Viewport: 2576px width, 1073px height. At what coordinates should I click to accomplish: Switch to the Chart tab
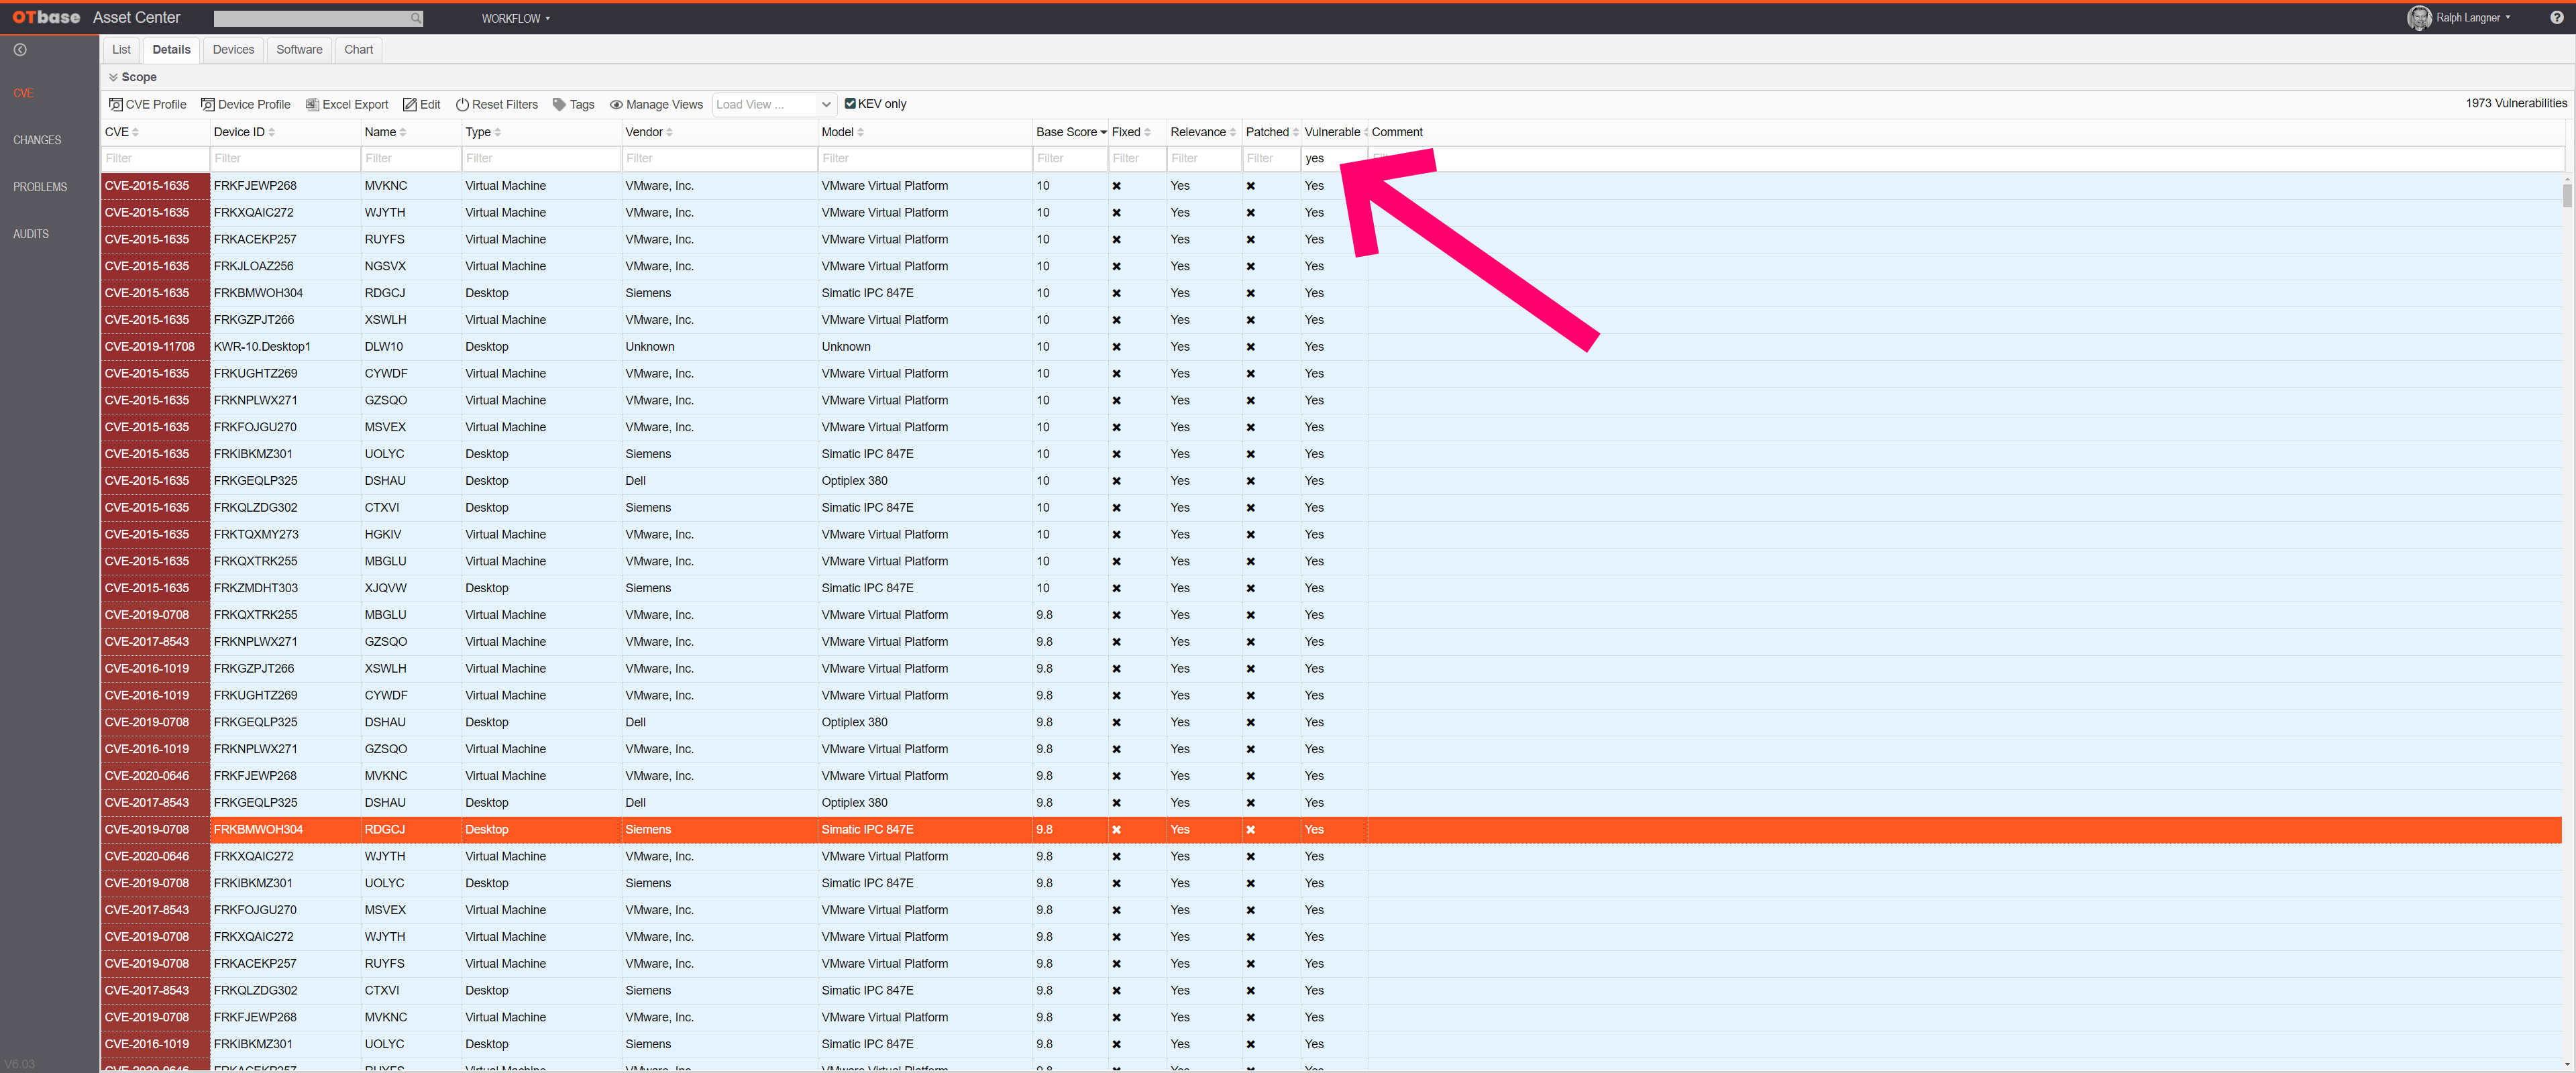358,50
